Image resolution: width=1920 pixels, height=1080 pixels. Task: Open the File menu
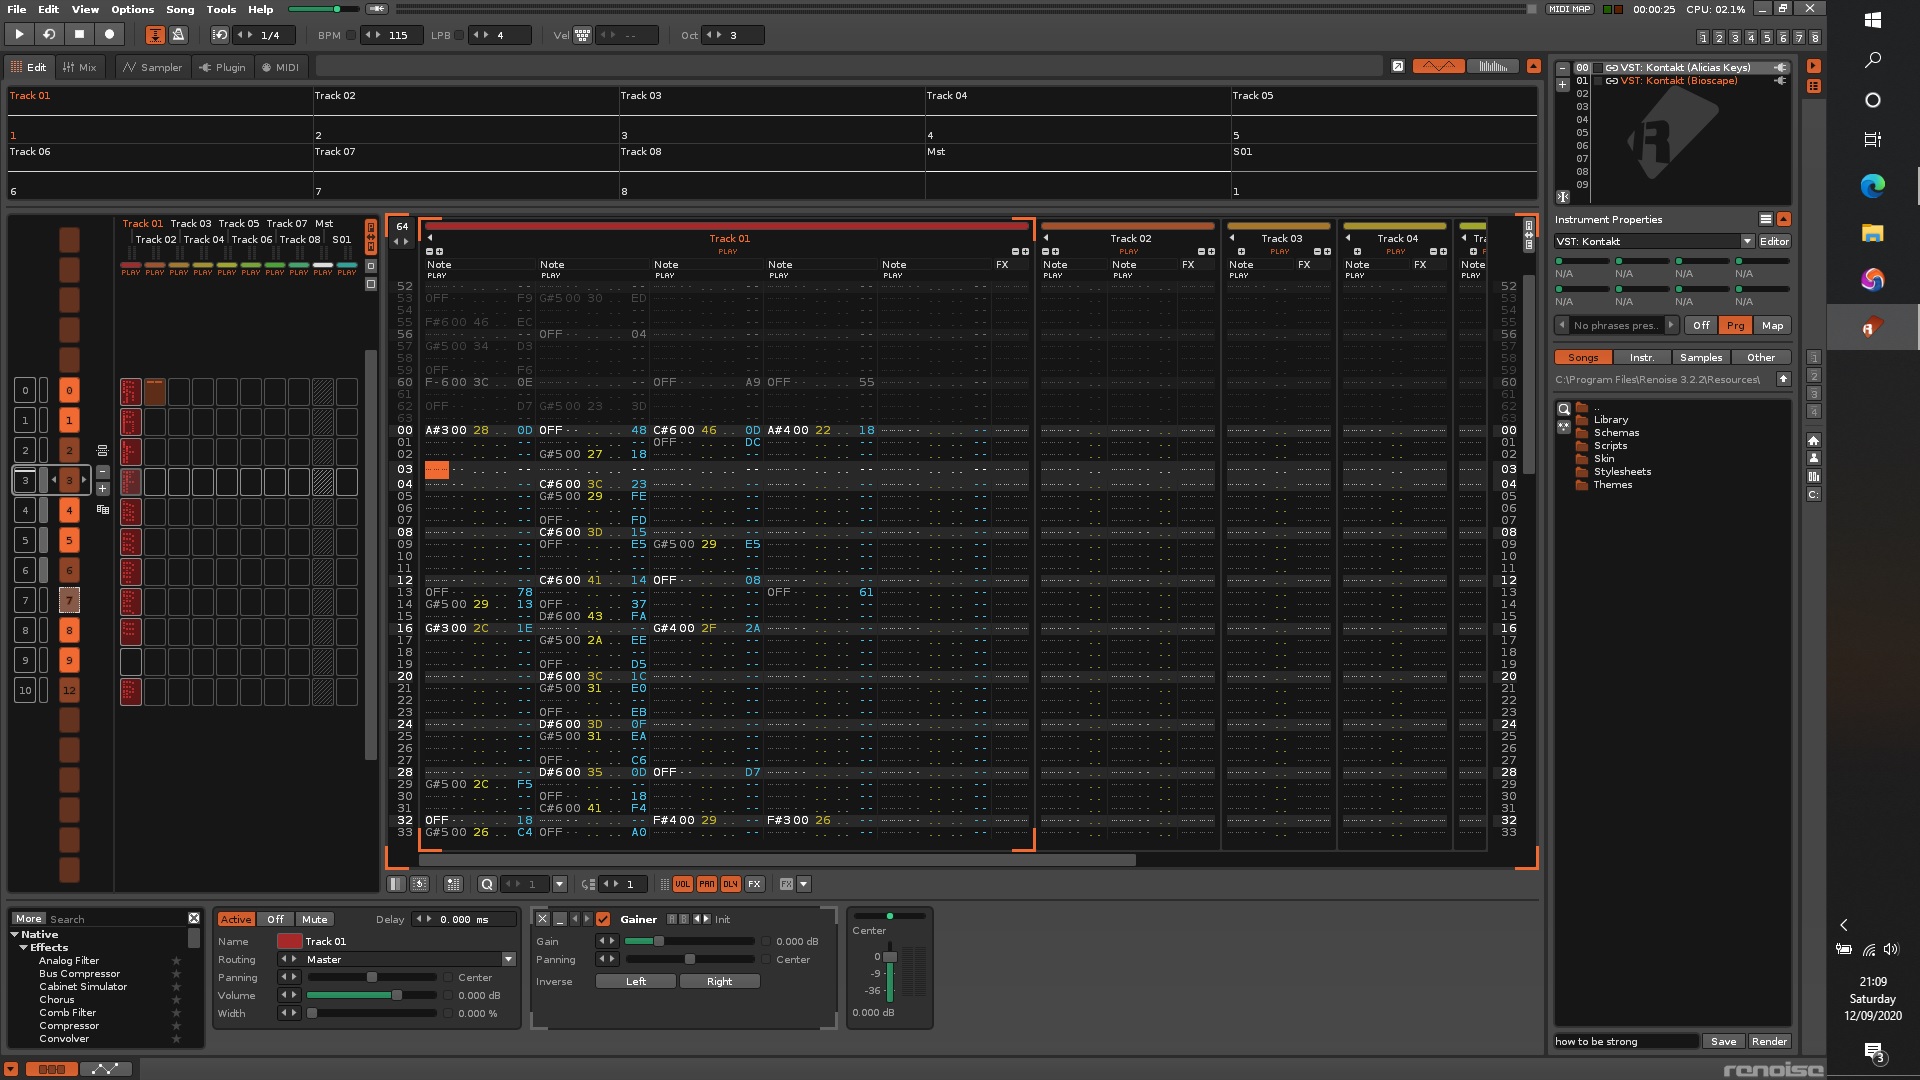17,9
